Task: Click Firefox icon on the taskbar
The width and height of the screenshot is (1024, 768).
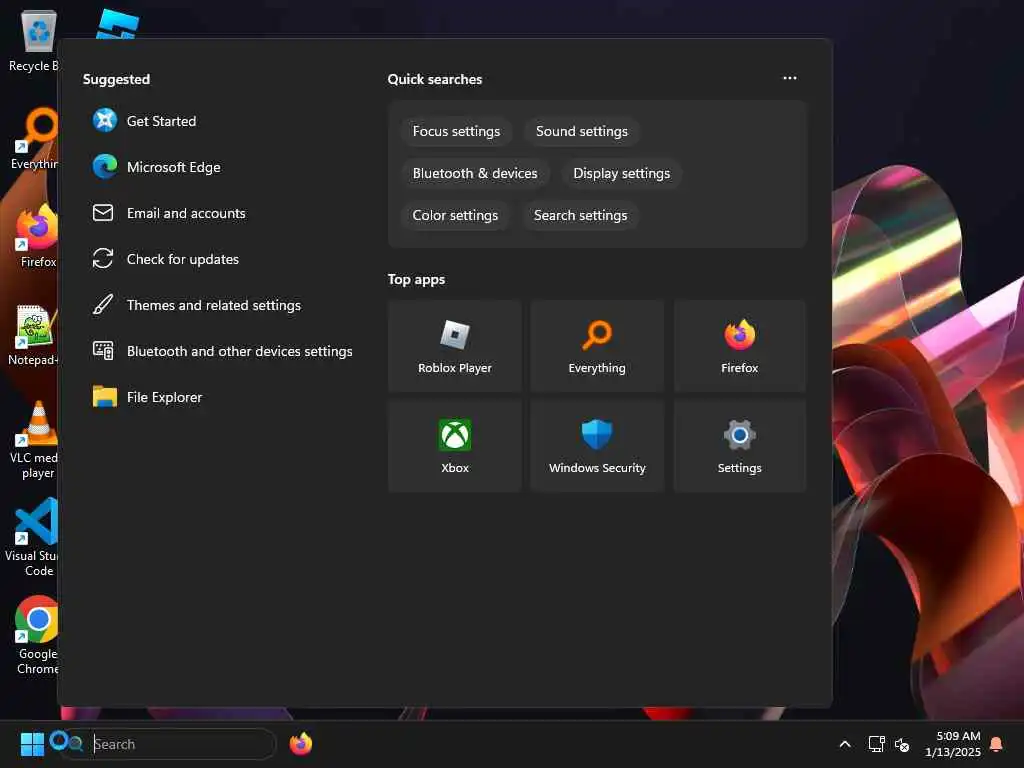Action: (x=301, y=744)
